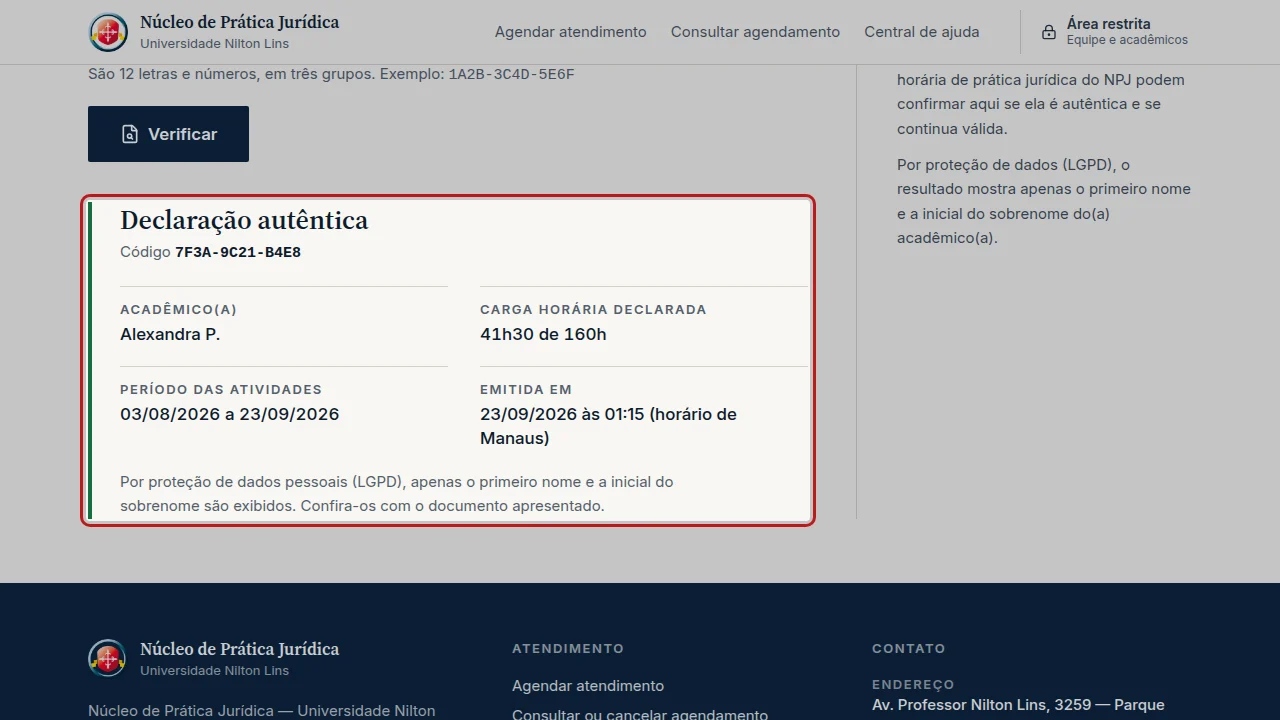Viewport: 1280px width, 720px height.
Task: Open Consultar agendamento in top navigation
Action: click(x=755, y=32)
